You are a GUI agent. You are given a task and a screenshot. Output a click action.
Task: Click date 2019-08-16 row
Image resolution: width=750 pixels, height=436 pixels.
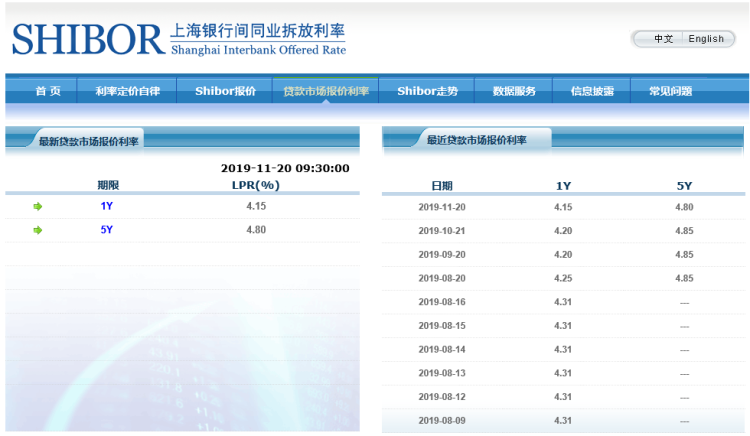[441, 302]
